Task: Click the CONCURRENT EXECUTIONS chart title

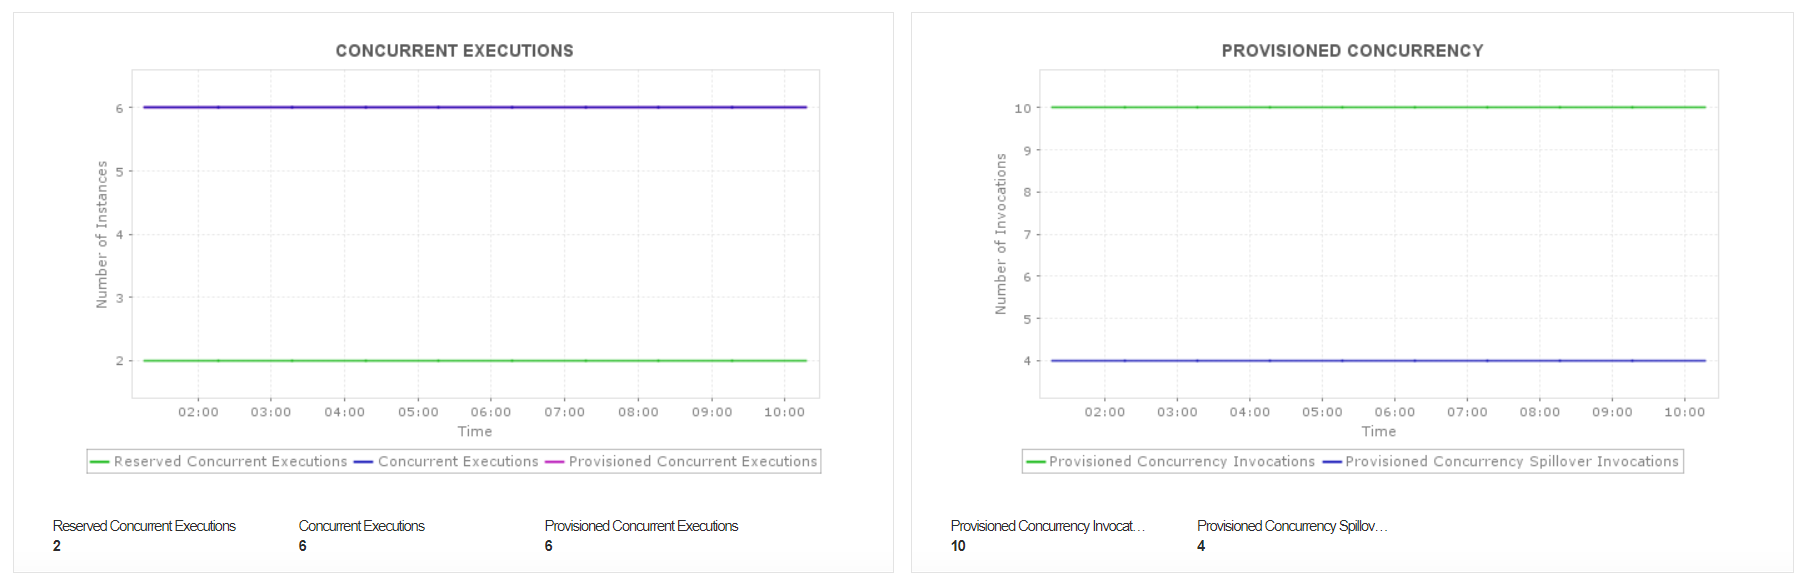Action: tap(454, 51)
